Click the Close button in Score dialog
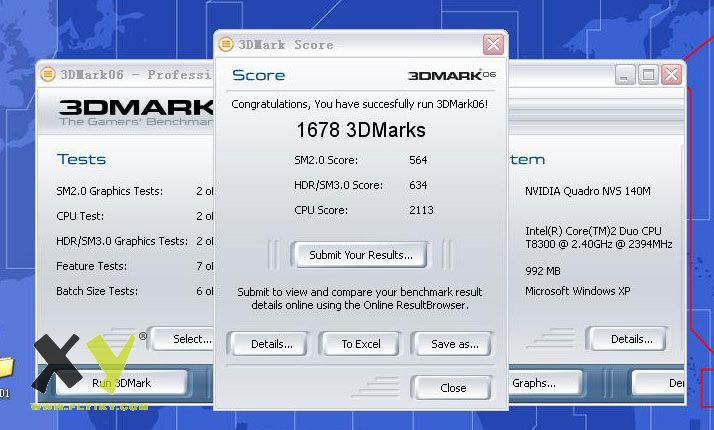This screenshot has height=430, width=714. click(453, 388)
